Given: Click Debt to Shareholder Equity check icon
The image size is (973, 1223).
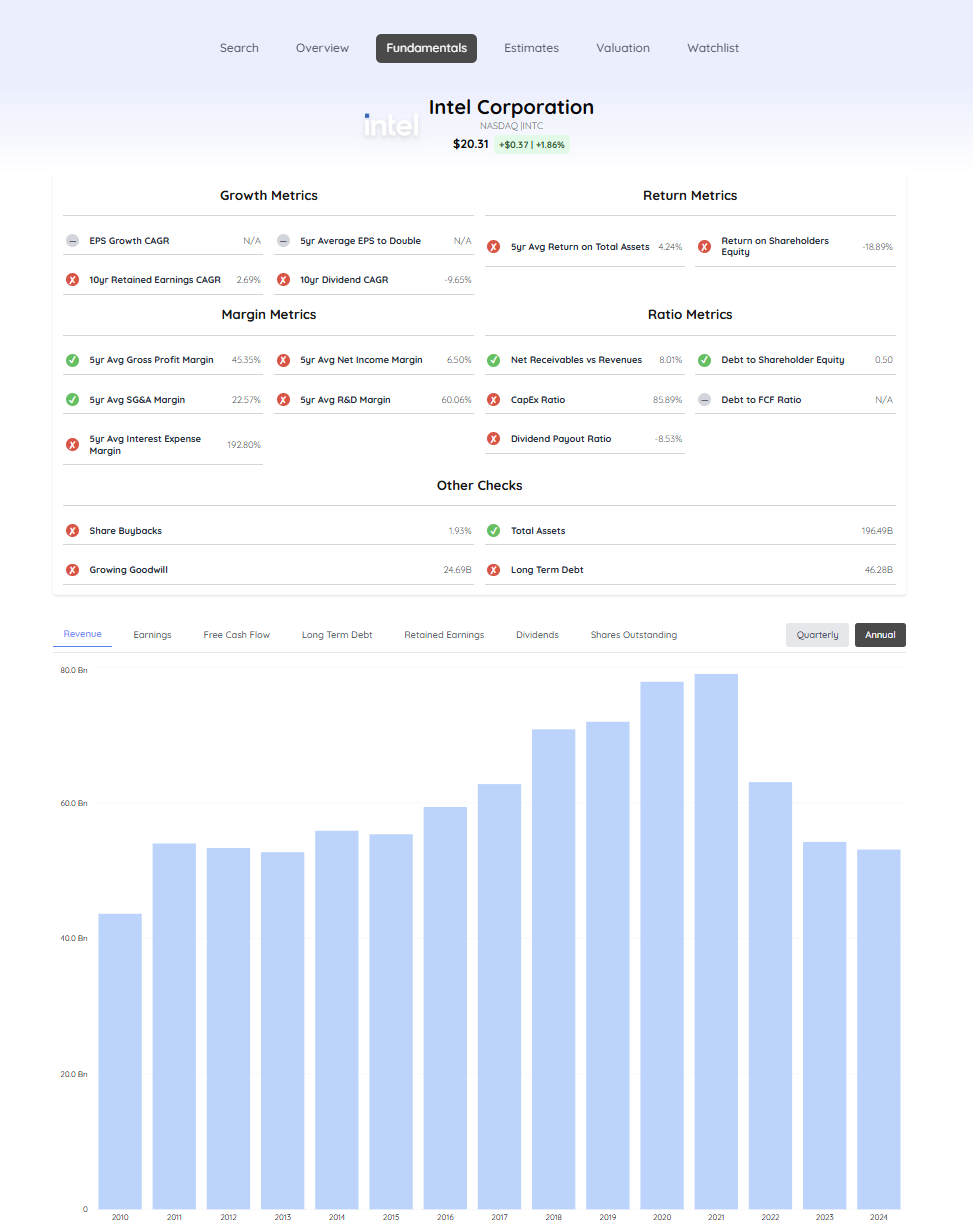Looking at the screenshot, I should point(704,360).
